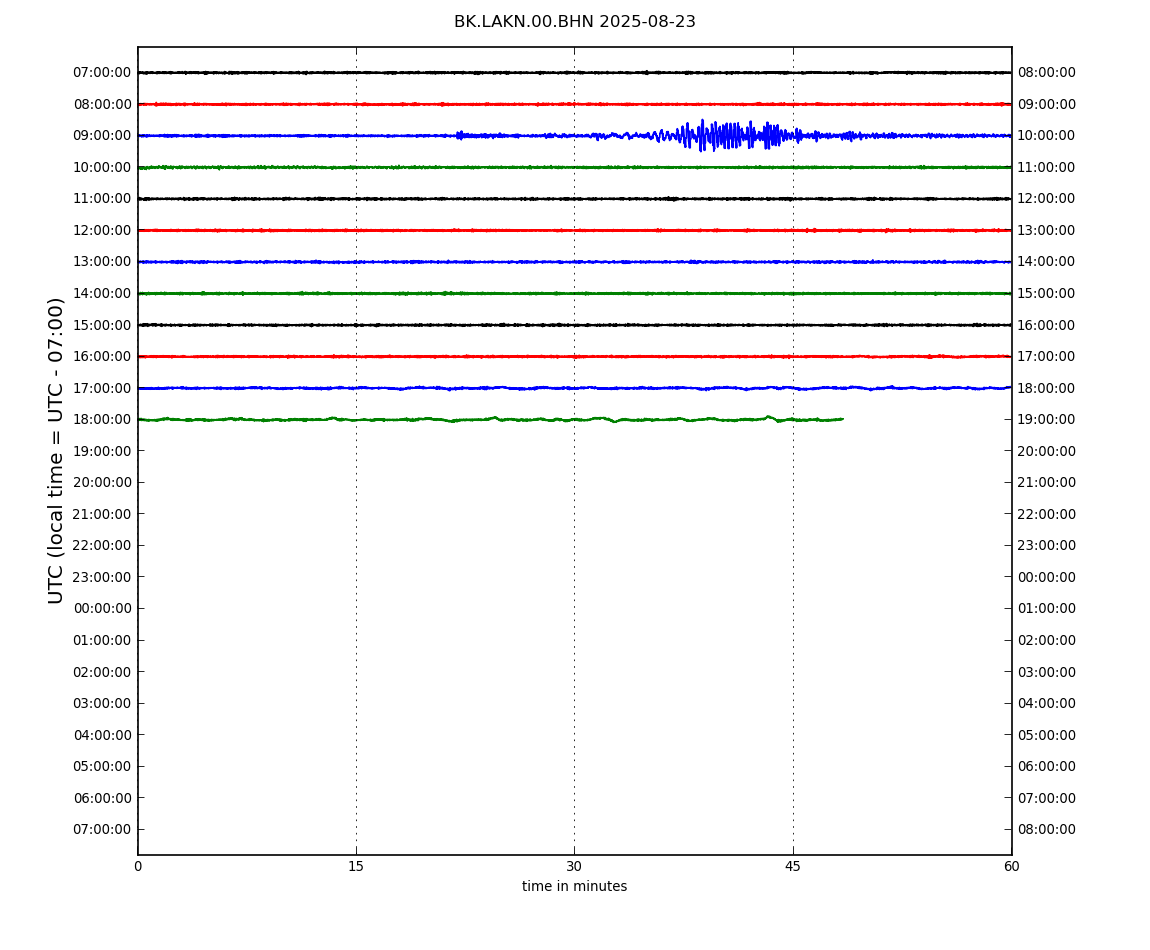The image size is (1150, 950).
Task: Click x-axis tick label 15
Action: pos(356,866)
